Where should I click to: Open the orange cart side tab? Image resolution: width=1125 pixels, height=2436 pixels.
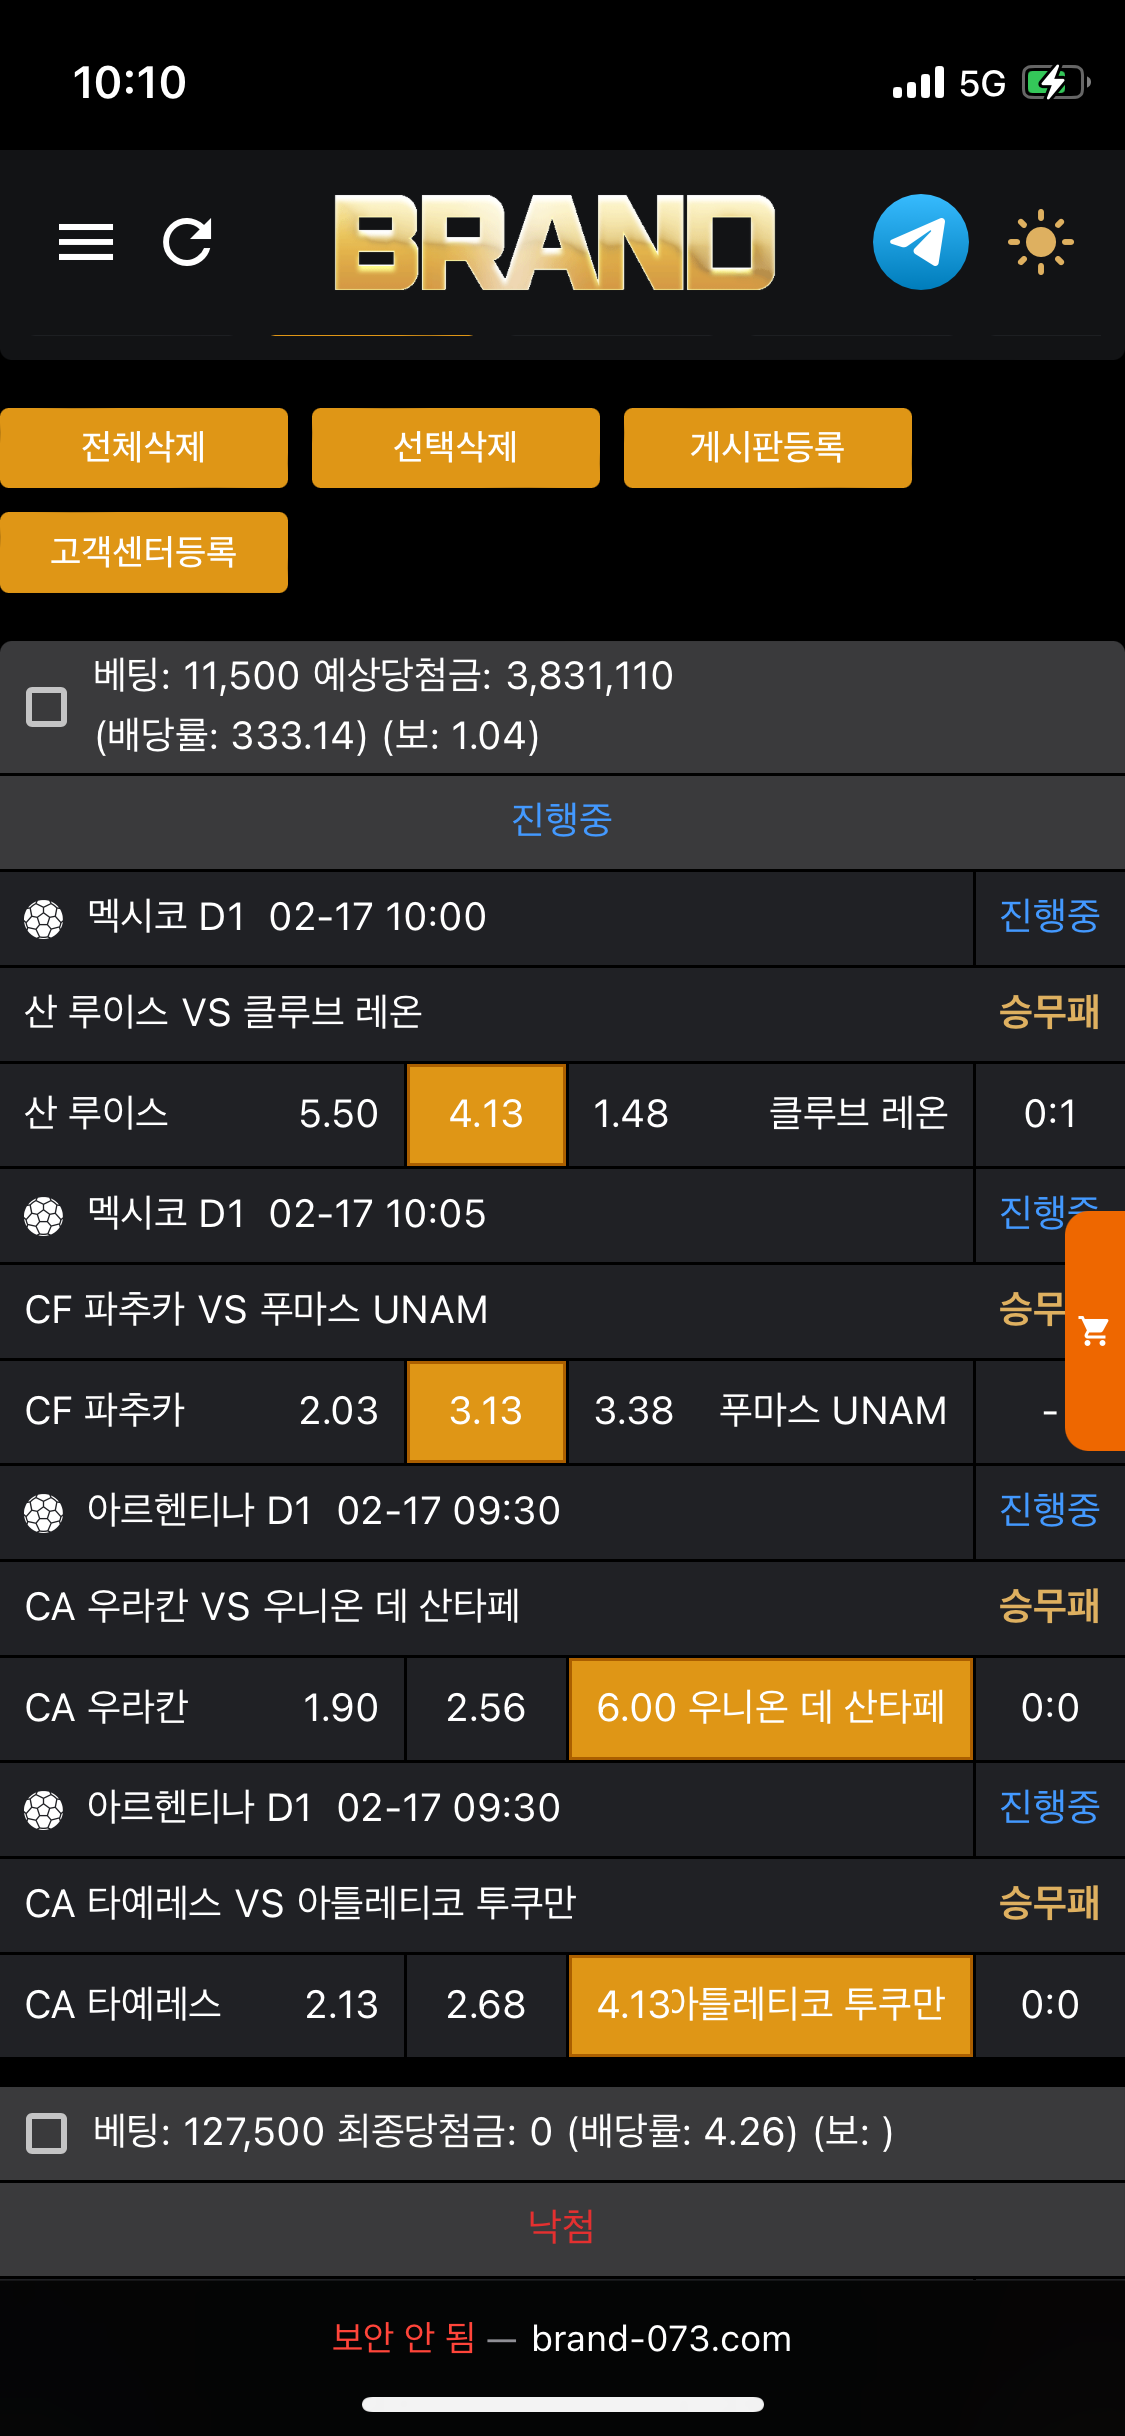[1095, 1331]
